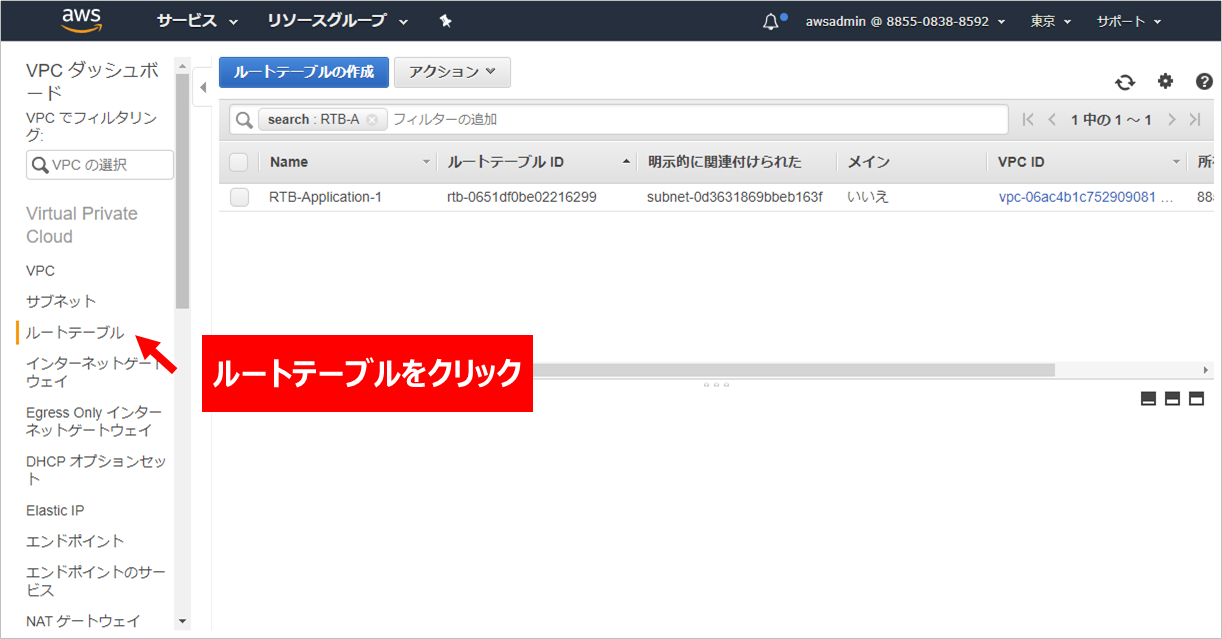1222x639 pixels.
Task: Click the ルートテーブルの作成 button
Action: pos(303,72)
